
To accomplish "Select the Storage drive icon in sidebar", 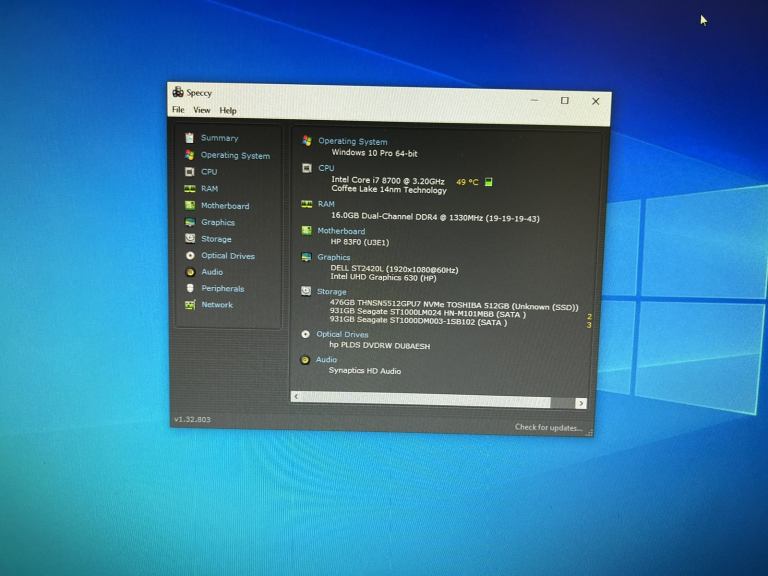I will coord(190,239).
